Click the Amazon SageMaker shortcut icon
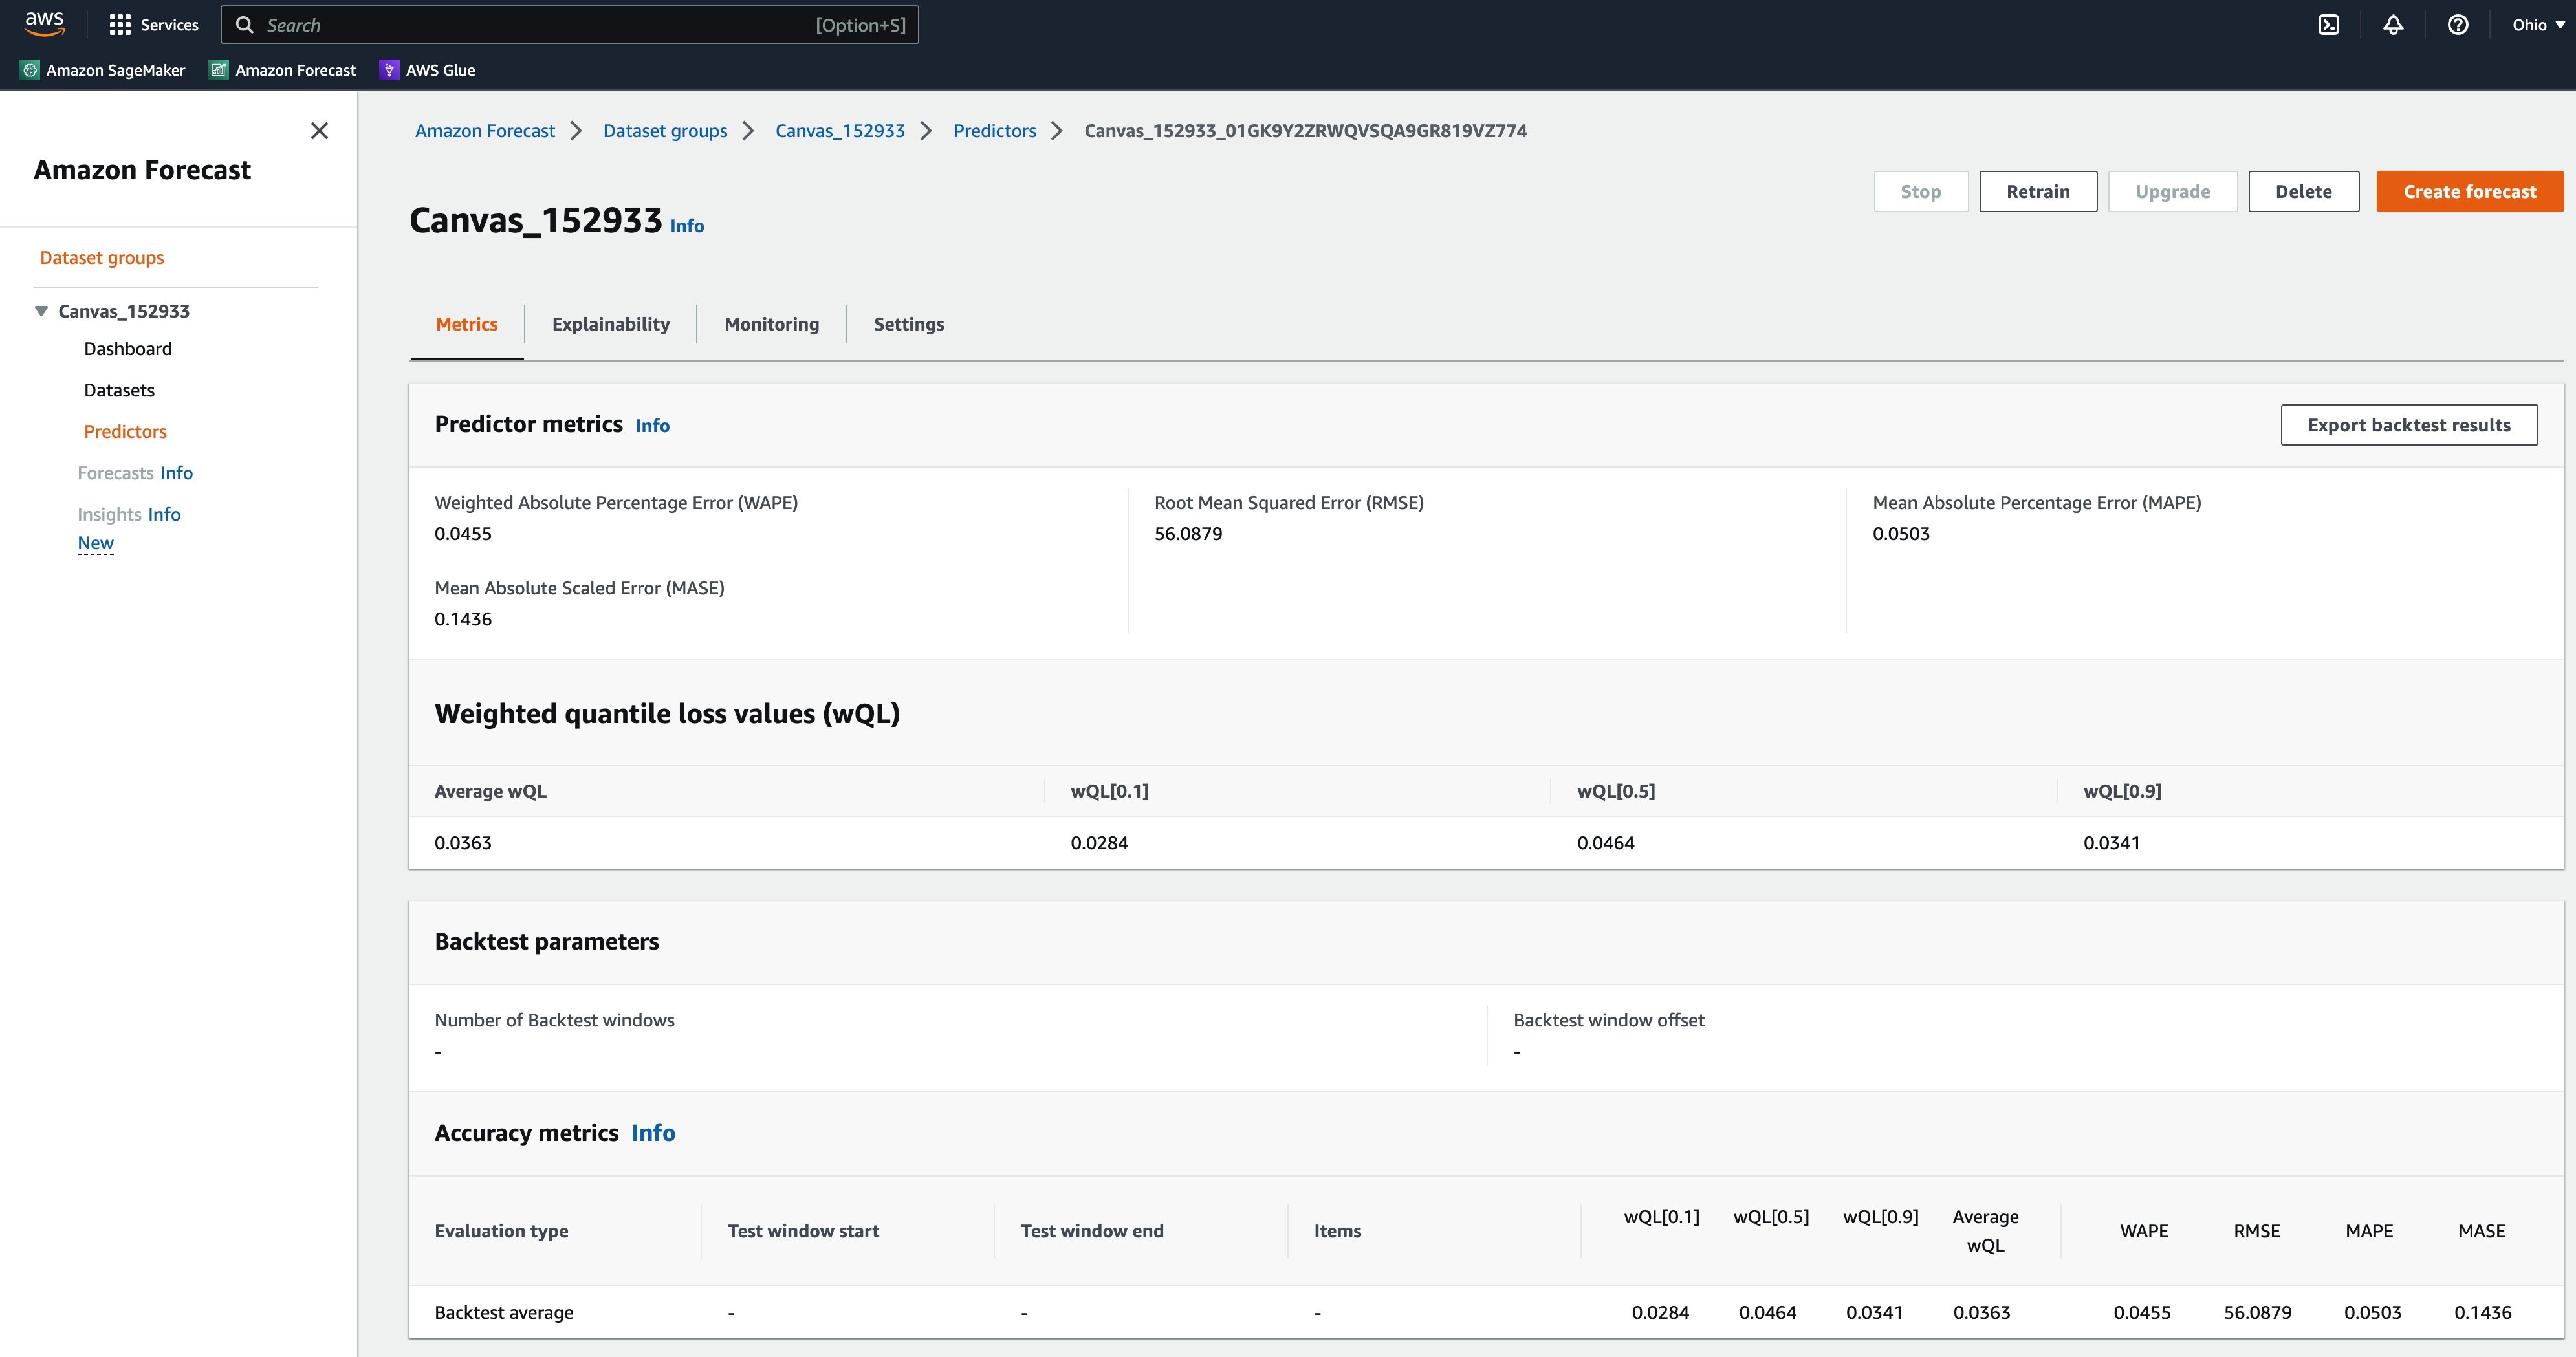Screen dimensions: 2576x1357 tap(30, 70)
